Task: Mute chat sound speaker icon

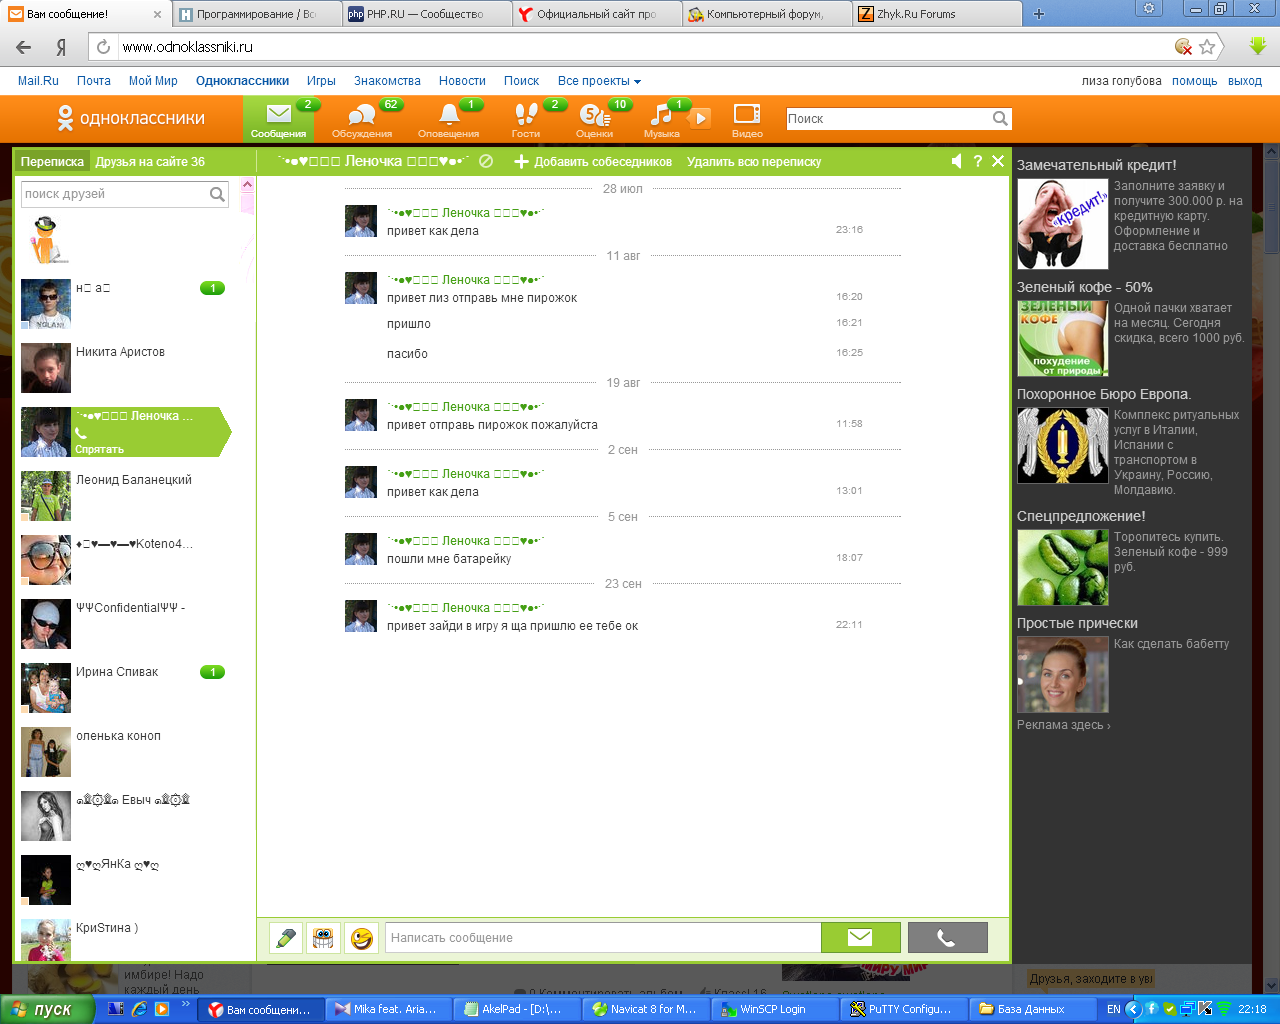Action: (956, 161)
